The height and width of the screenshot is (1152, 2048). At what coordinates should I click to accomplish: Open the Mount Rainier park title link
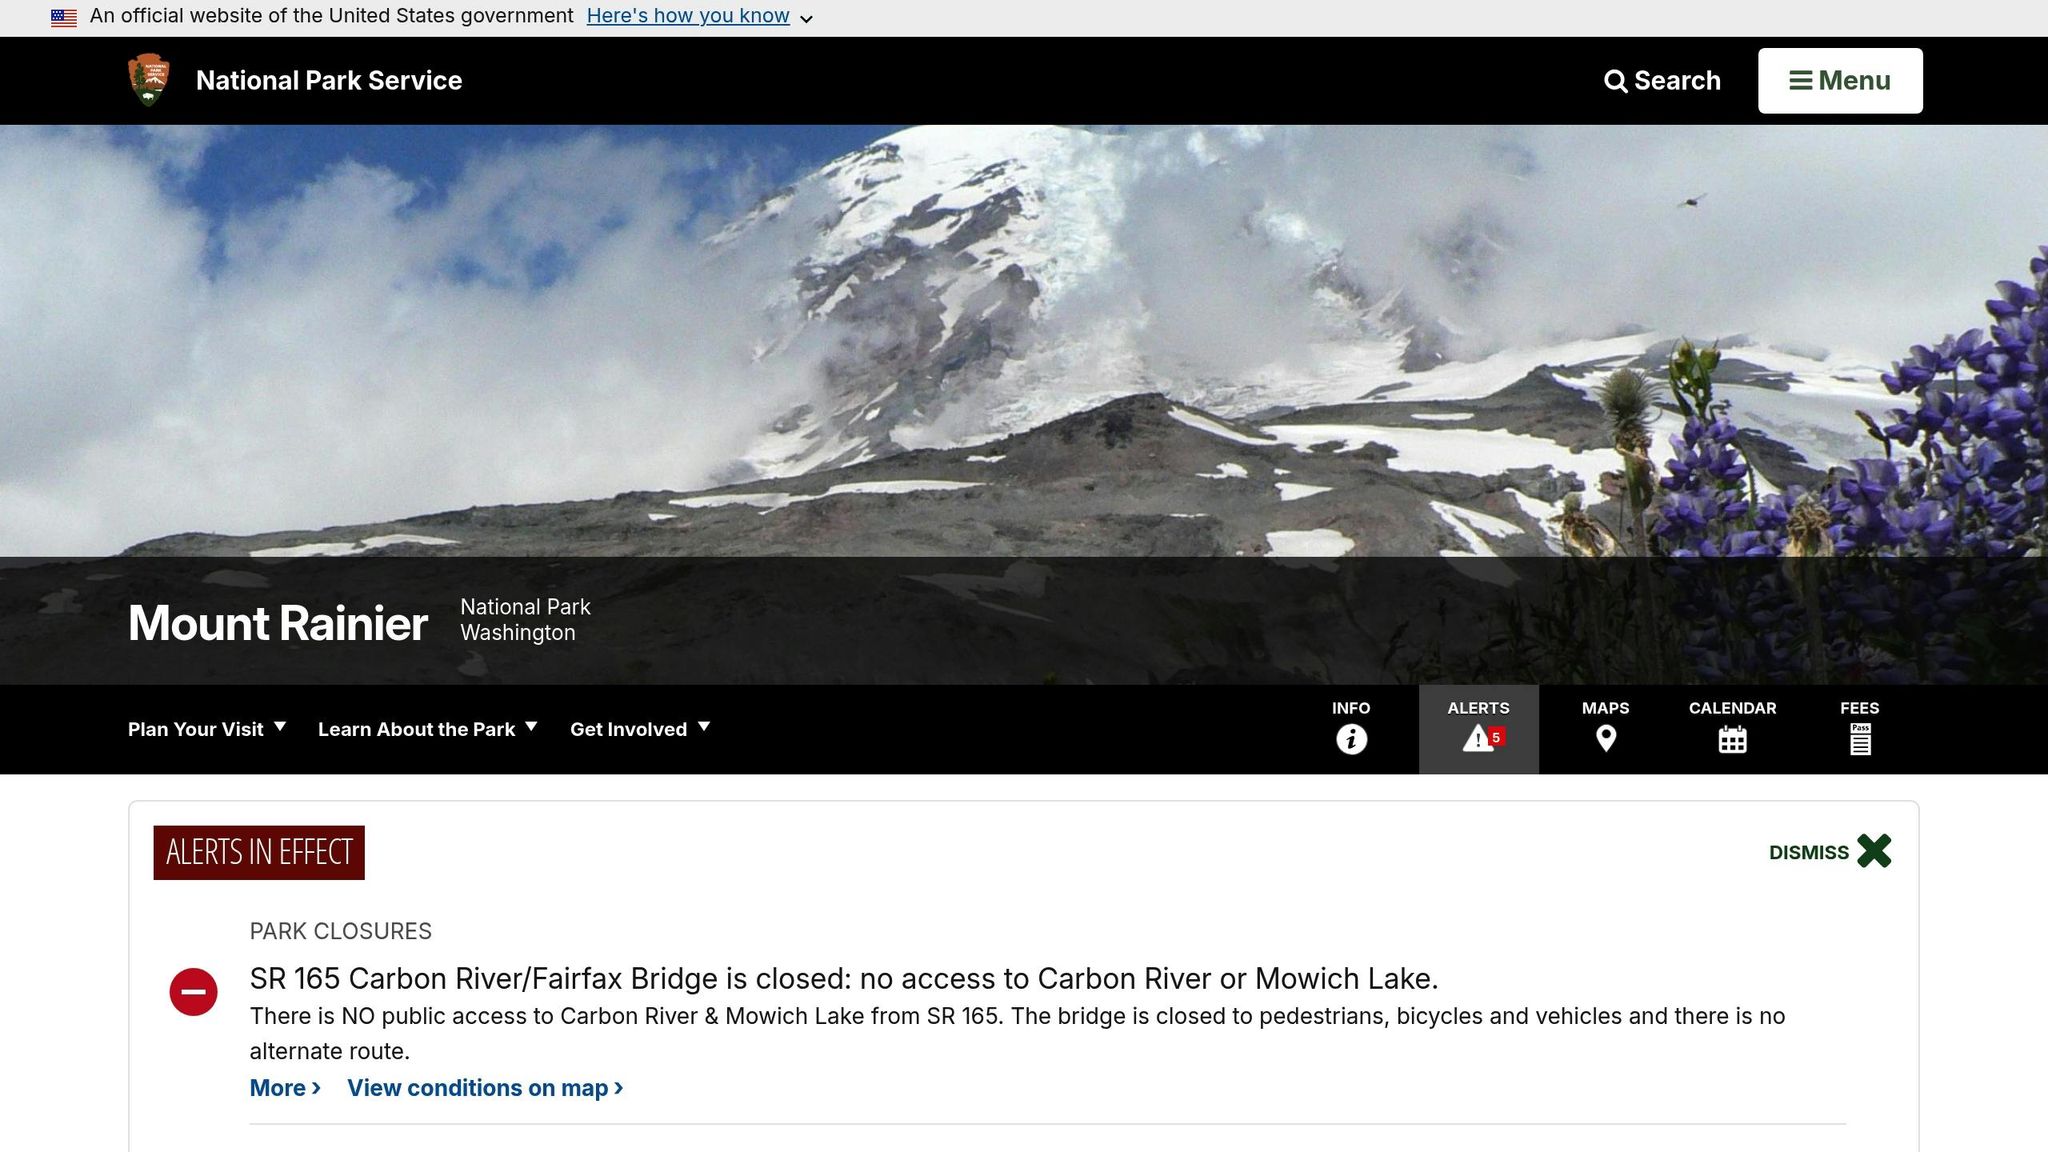(x=278, y=623)
